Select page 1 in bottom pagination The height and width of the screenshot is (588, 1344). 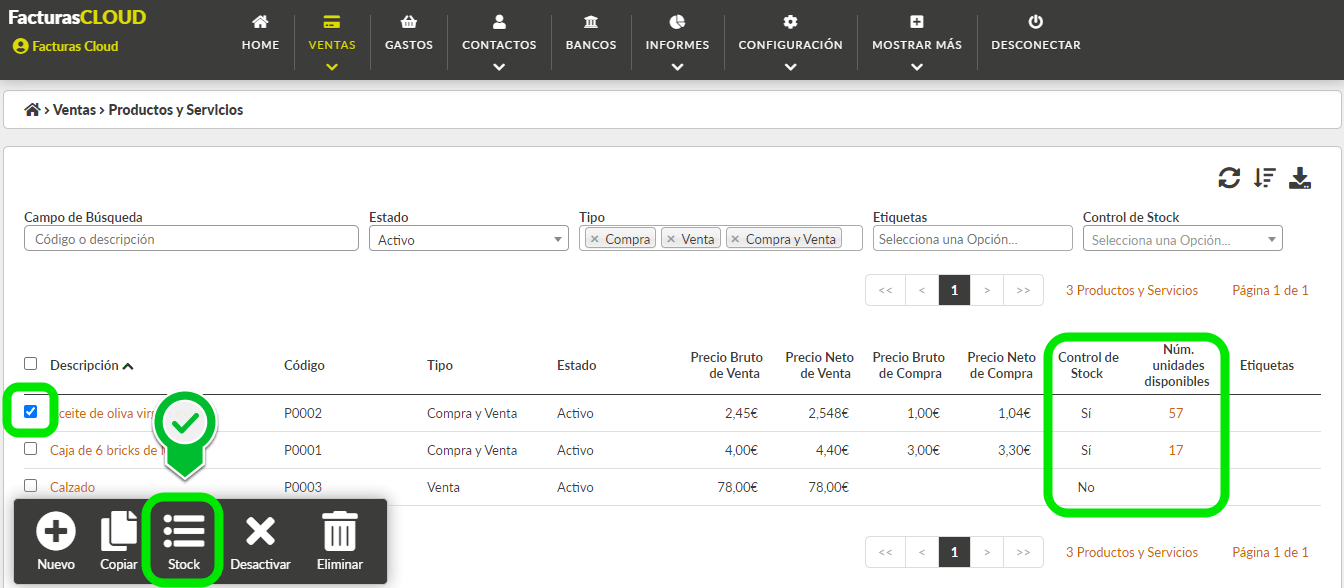954,552
